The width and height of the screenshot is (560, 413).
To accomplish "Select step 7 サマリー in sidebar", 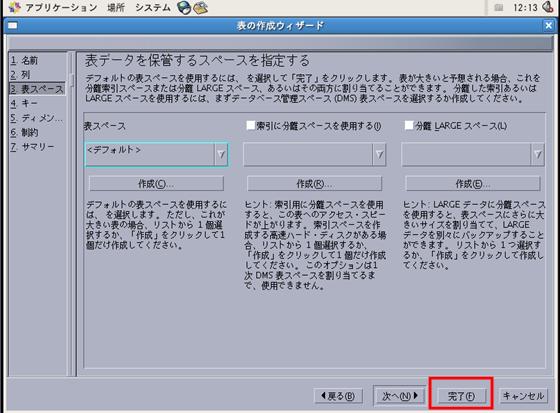I will coord(32,147).
